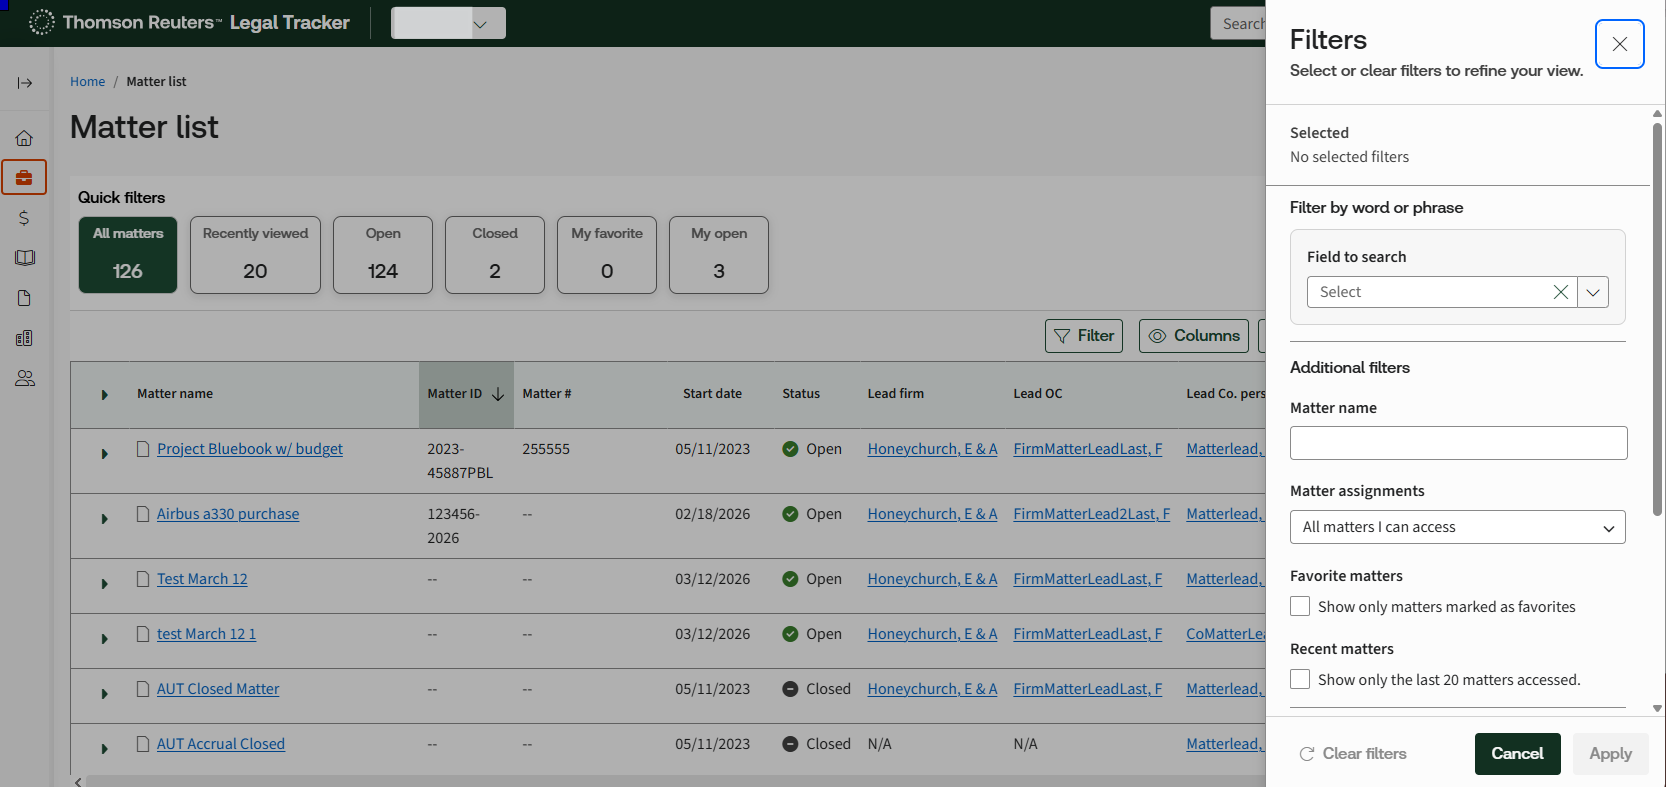Expand the AUT Accrual Closed row
1666x787 pixels.
[104, 749]
